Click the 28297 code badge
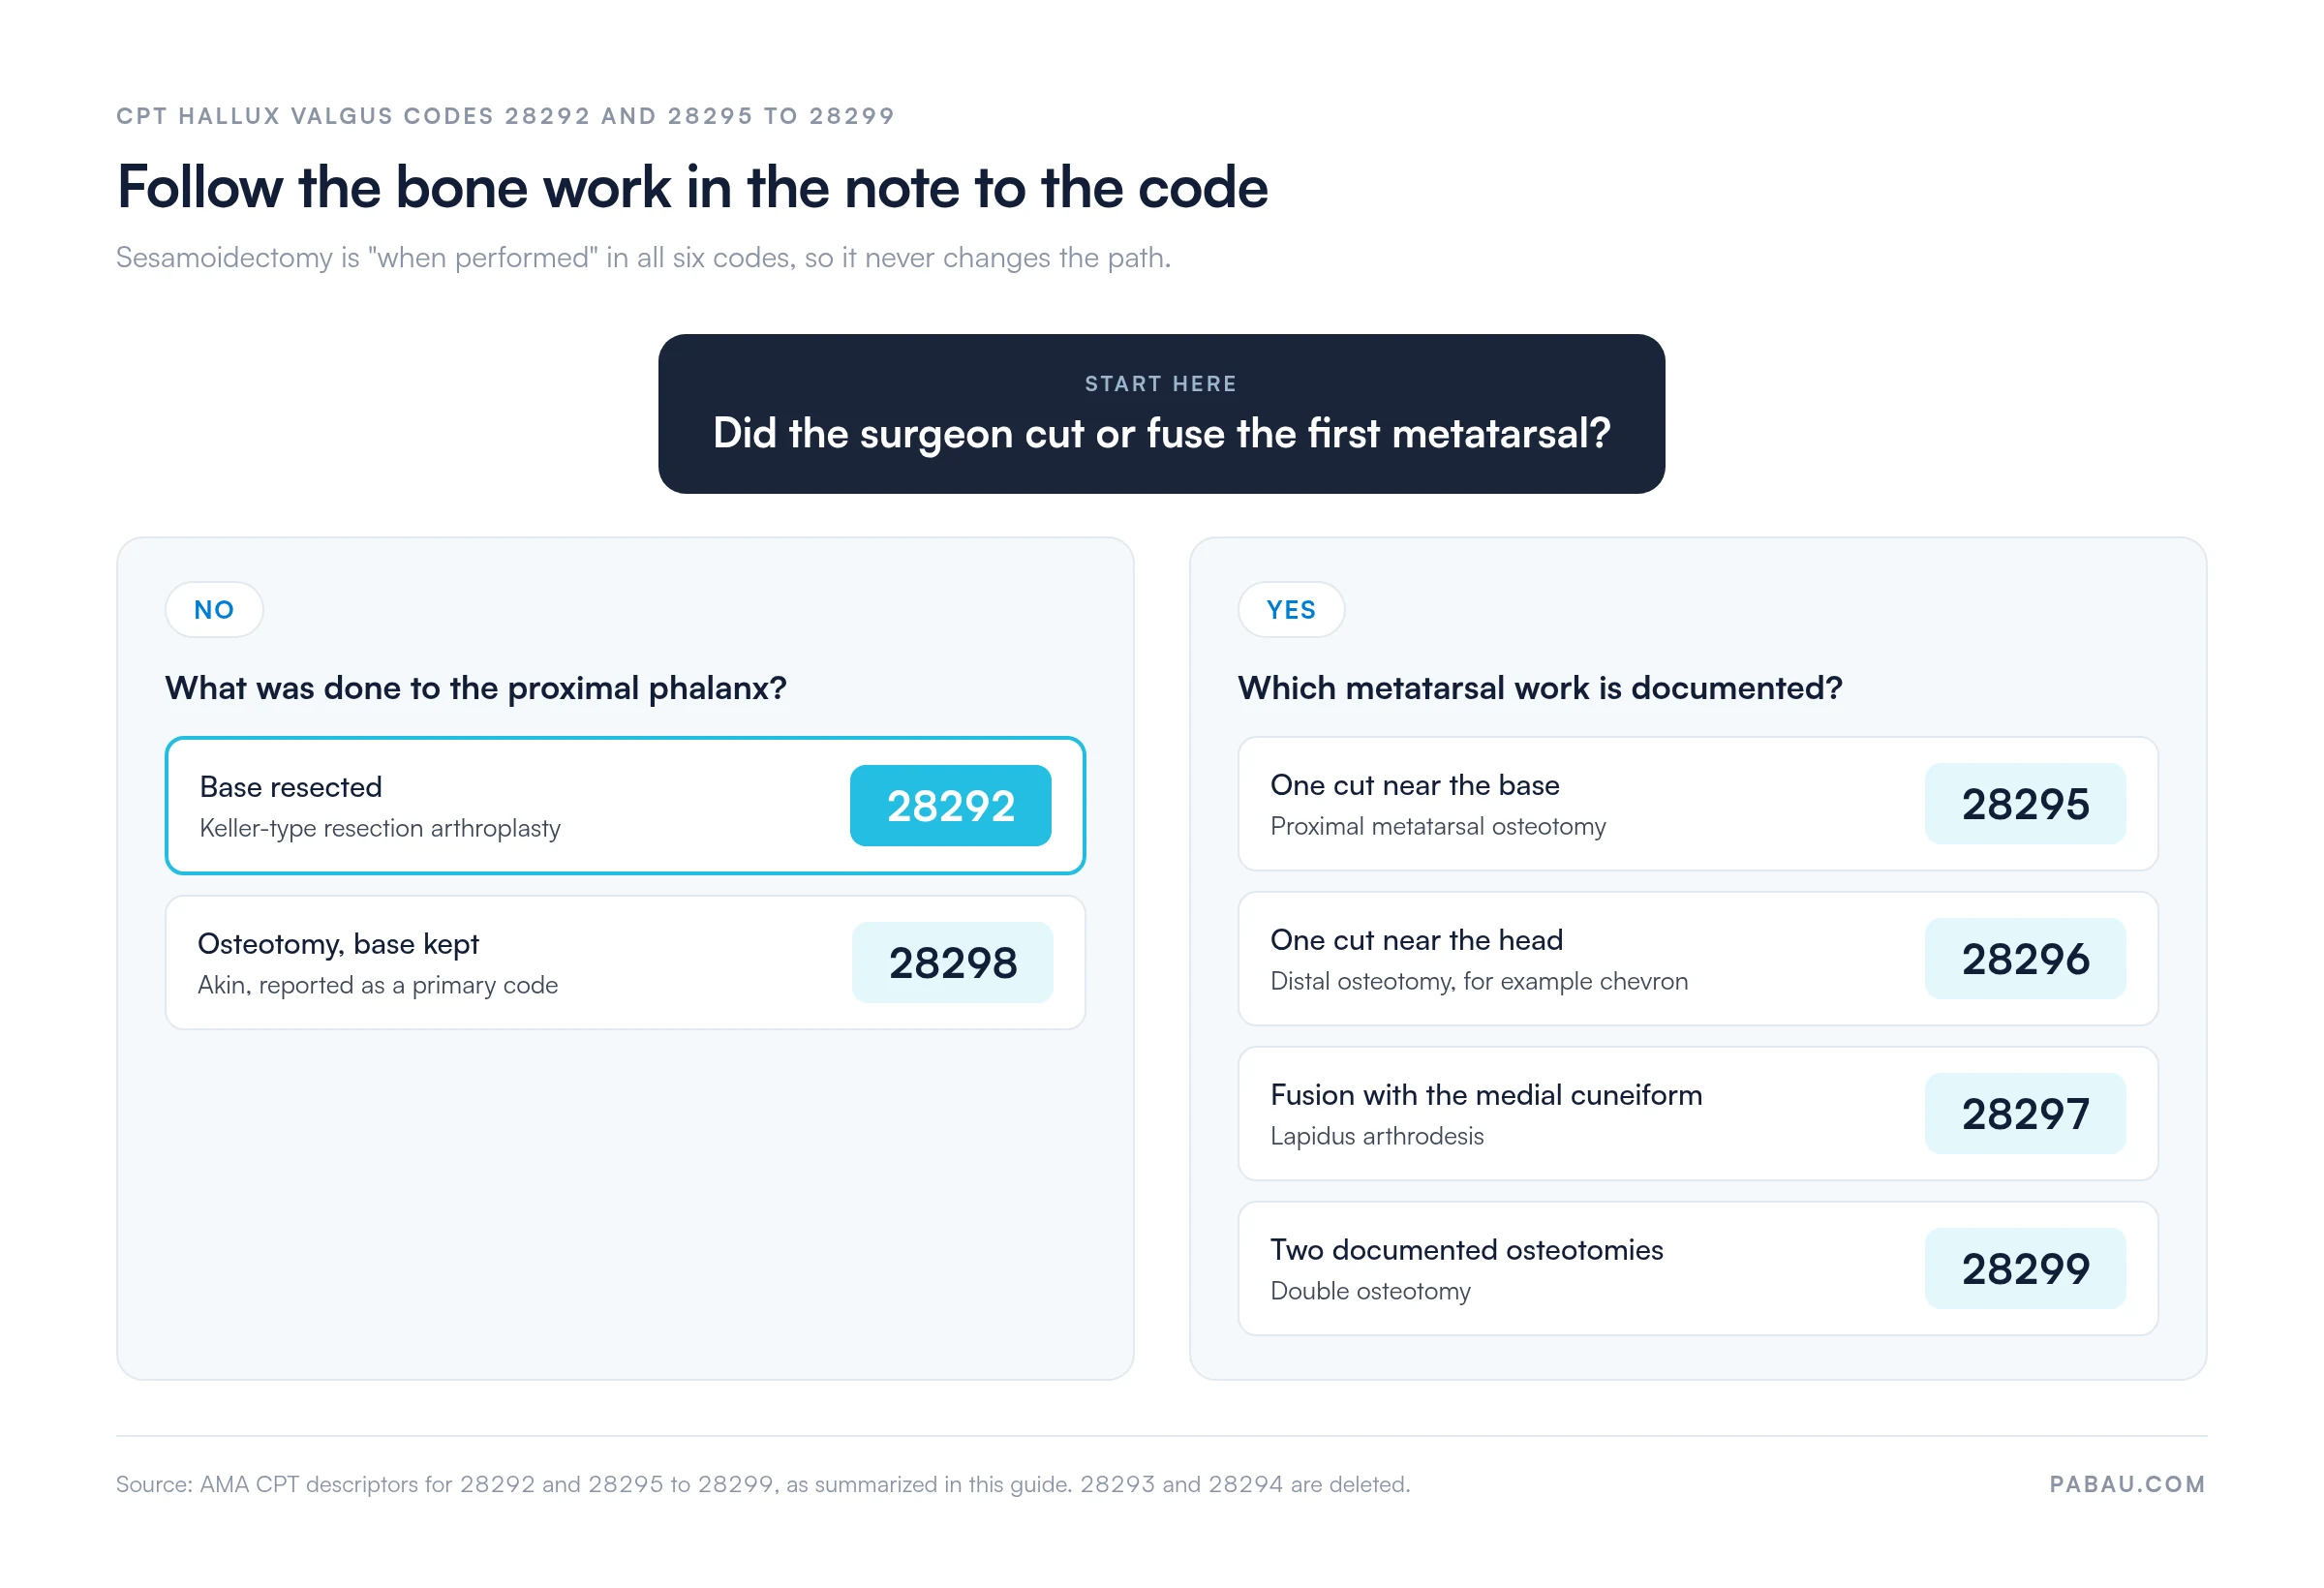This screenshot has height=1588, width=2324. [2025, 1113]
